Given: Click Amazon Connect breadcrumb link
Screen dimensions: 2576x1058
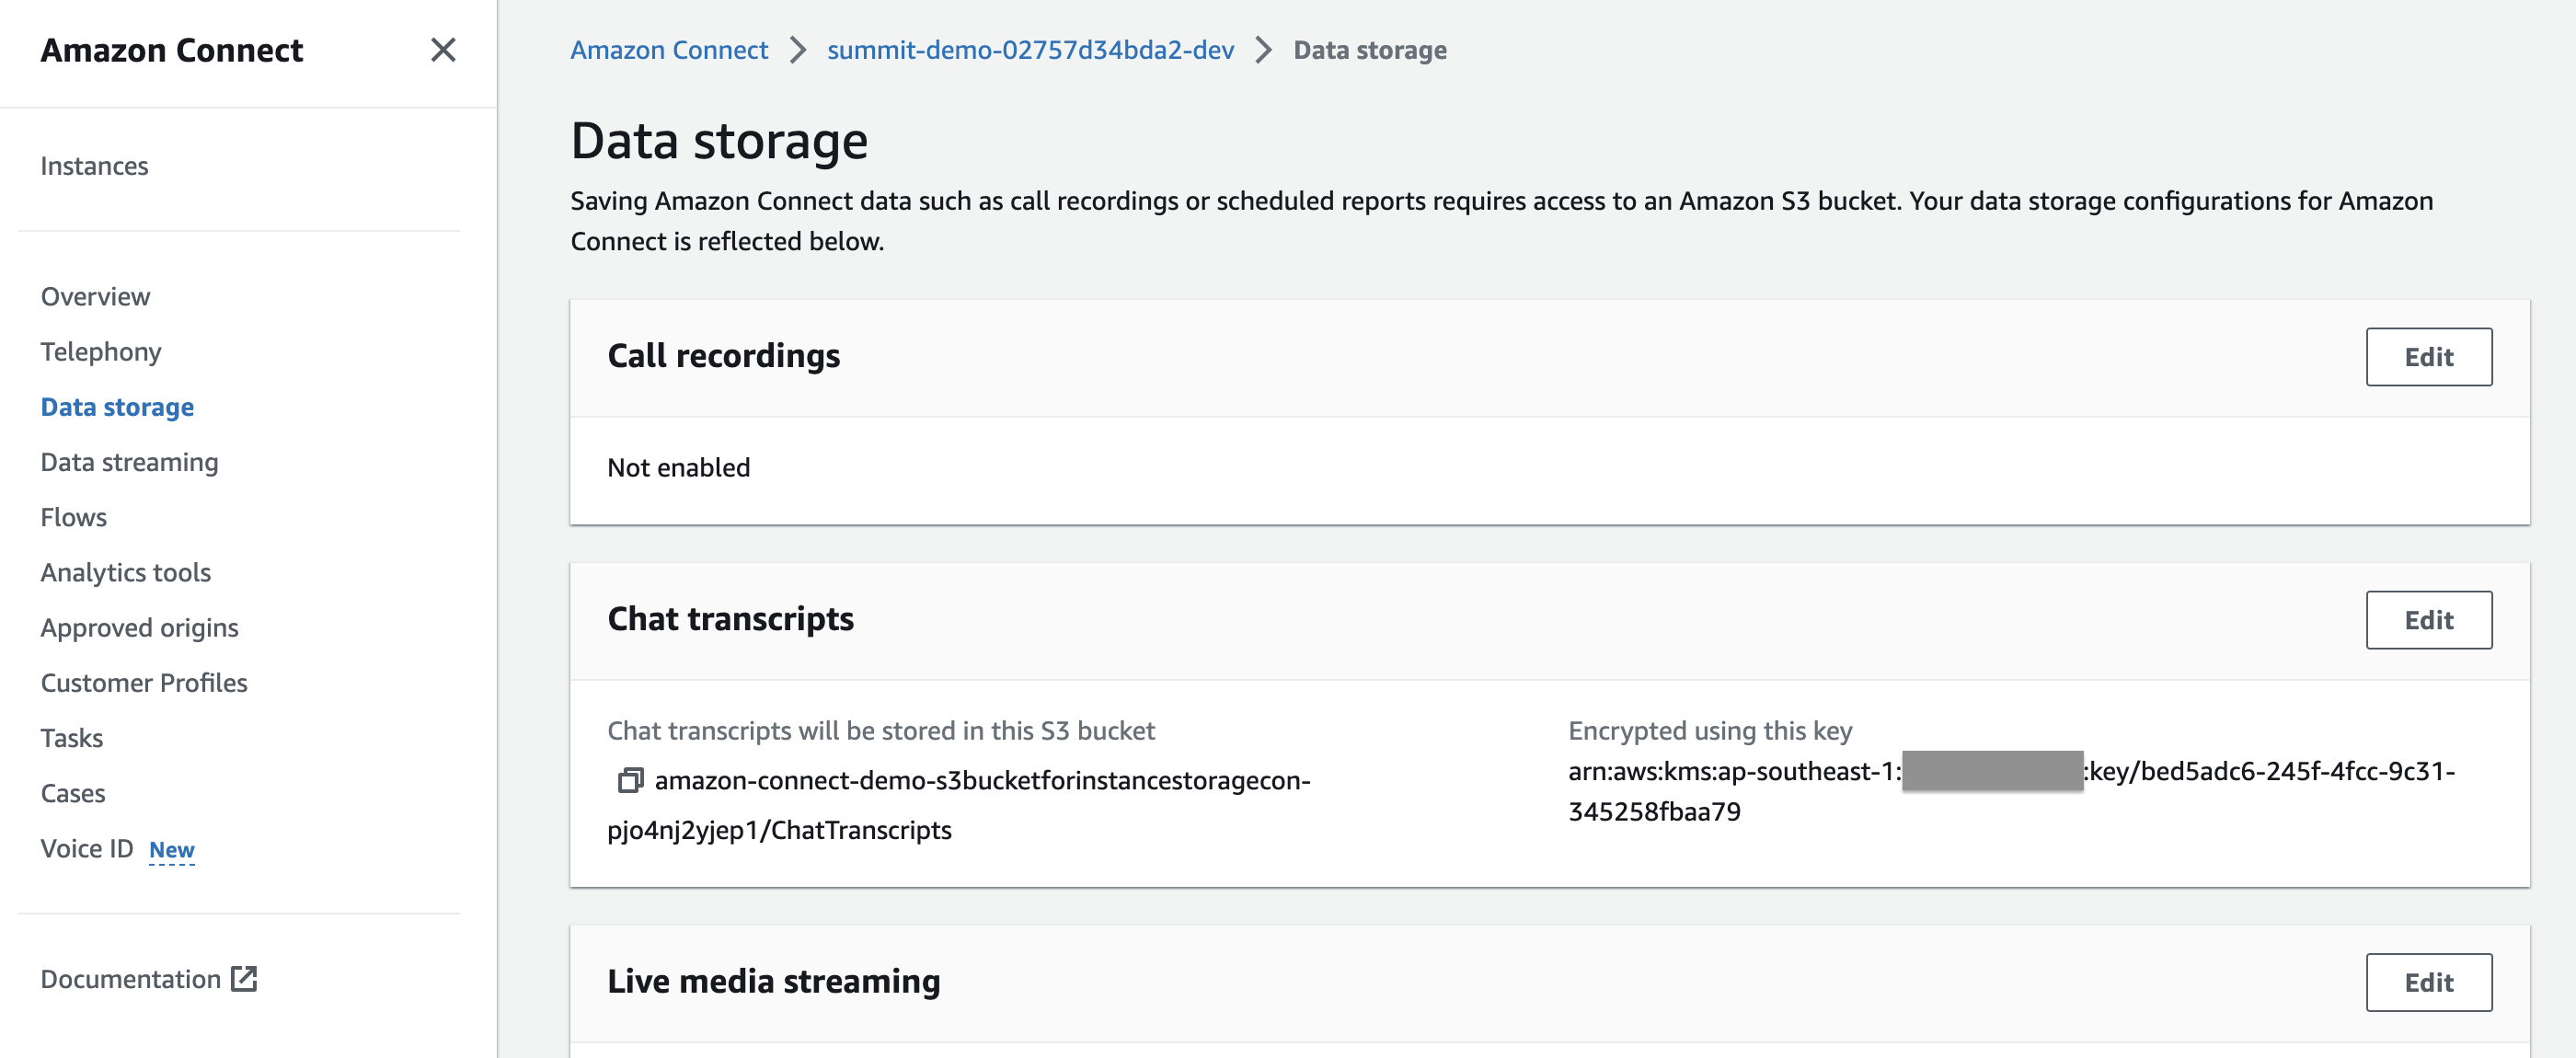Looking at the screenshot, I should click(x=669, y=50).
